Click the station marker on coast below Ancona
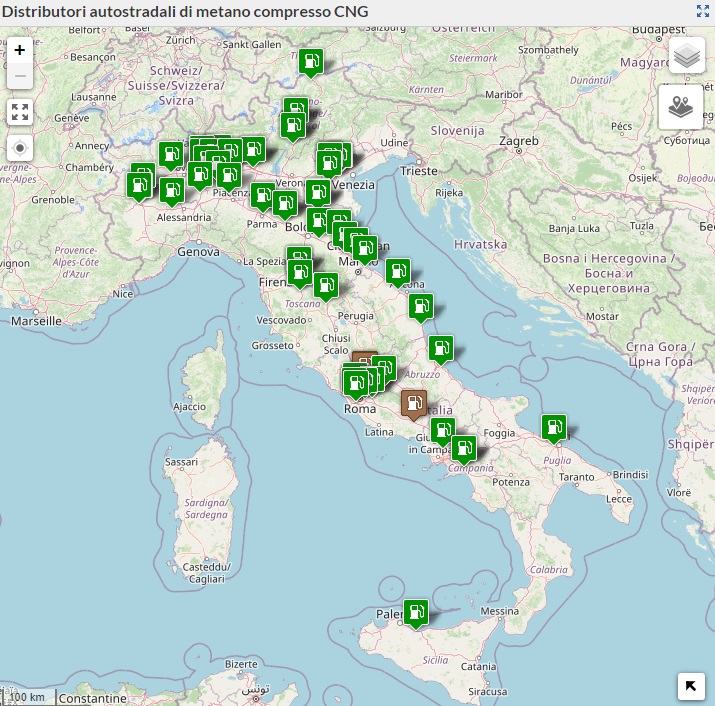Image resolution: width=715 pixels, height=706 pixels. (x=421, y=308)
